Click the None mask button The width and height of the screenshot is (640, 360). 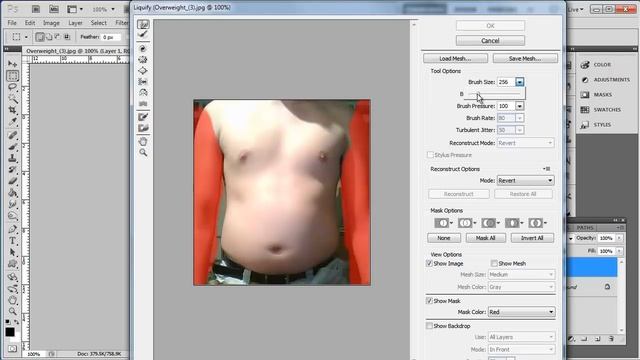(x=444, y=238)
